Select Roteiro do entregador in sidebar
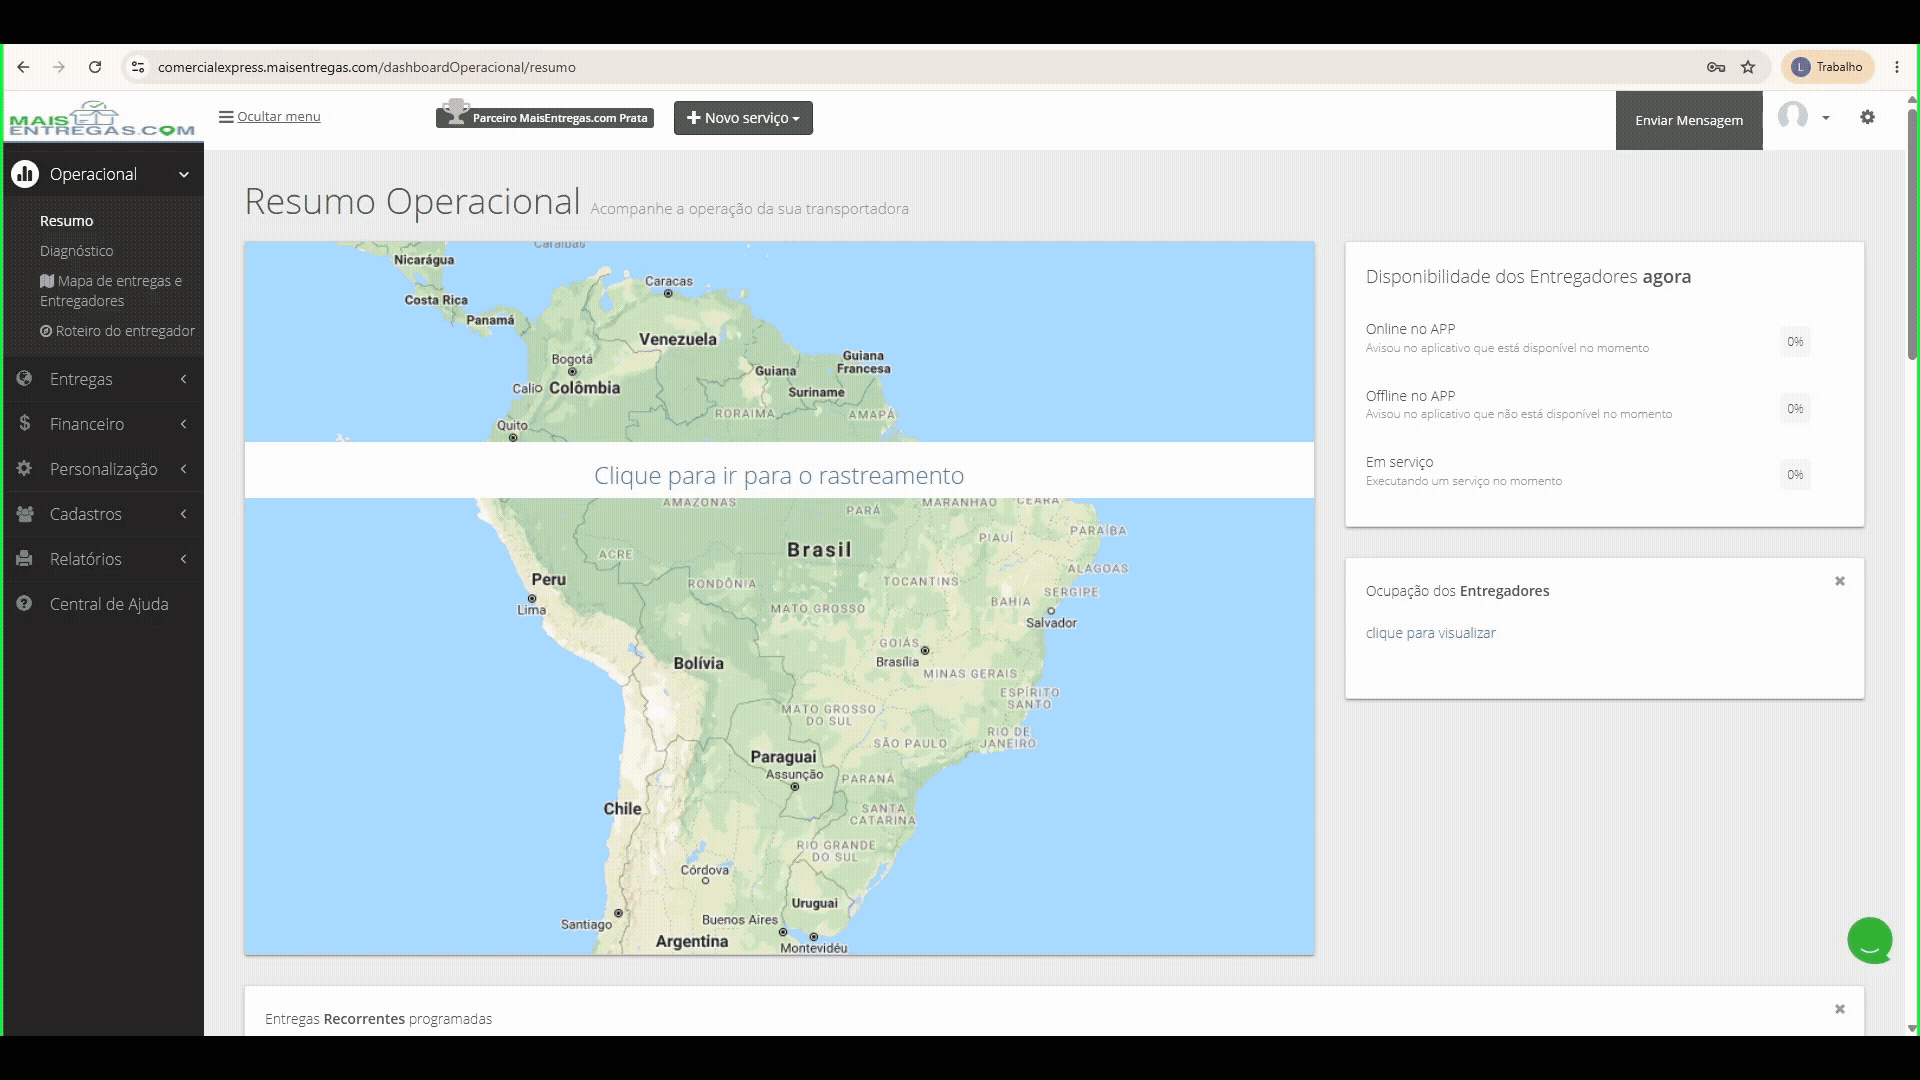 [x=117, y=331]
